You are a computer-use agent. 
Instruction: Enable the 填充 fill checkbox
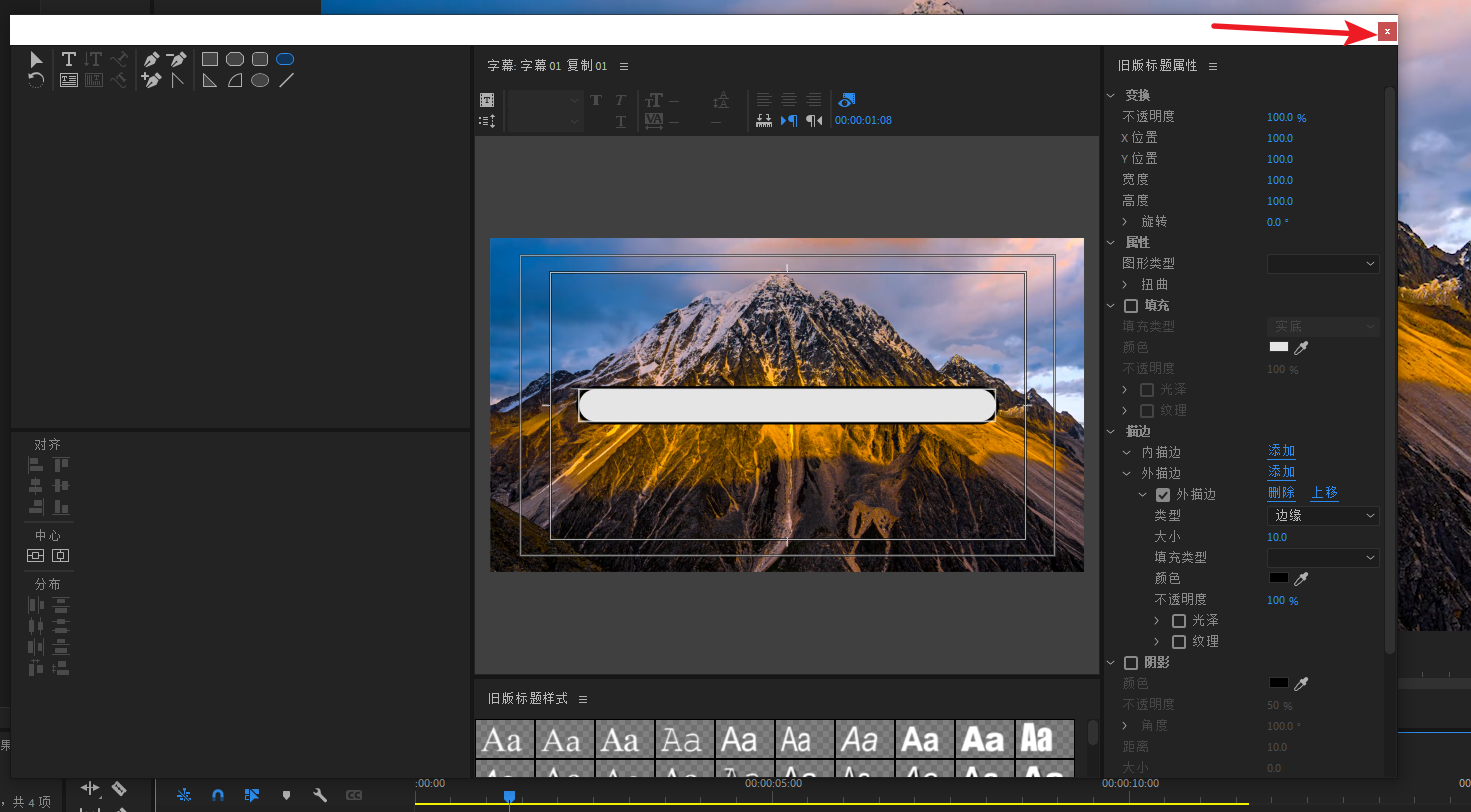tap(1131, 306)
